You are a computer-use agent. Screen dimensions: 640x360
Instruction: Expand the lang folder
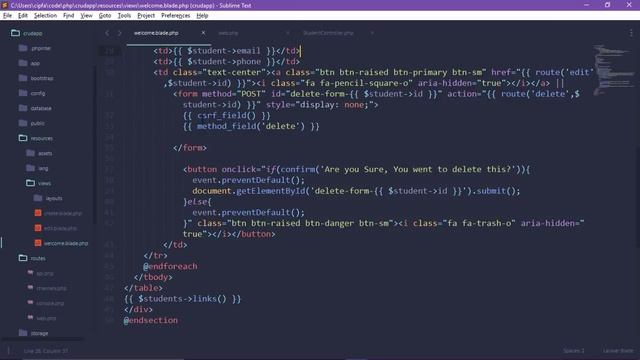pyautogui.click(x=43, y=169)
